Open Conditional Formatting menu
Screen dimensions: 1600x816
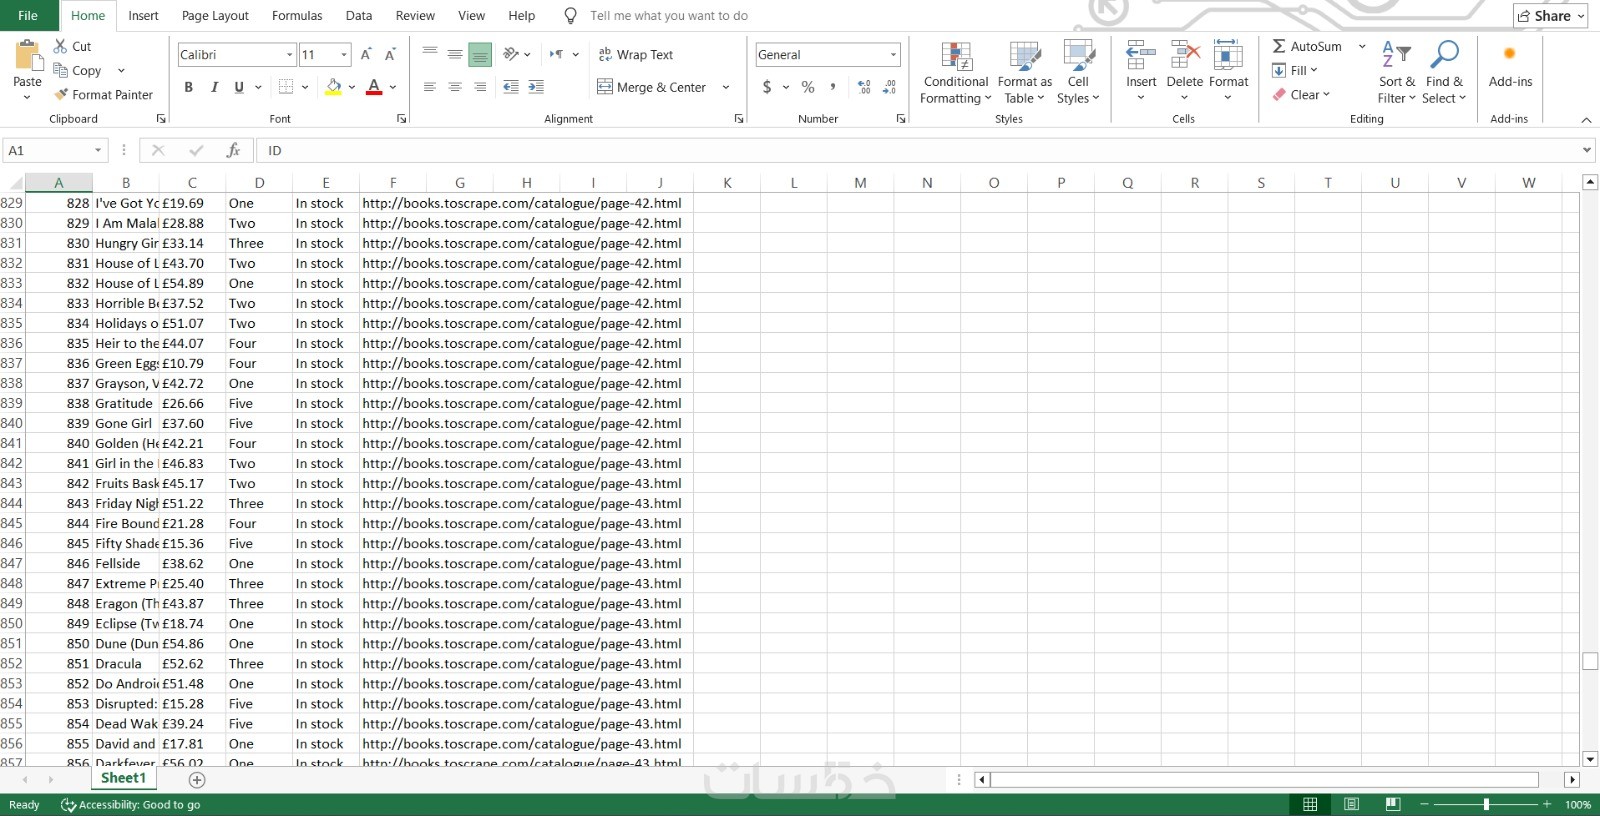pyautogui.click(x=956, y=72)
